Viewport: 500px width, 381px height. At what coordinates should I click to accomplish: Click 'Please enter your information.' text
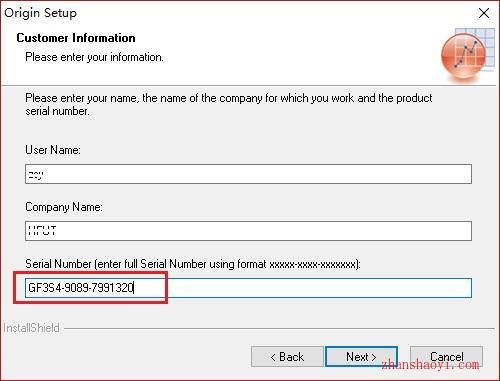point(94,57)
